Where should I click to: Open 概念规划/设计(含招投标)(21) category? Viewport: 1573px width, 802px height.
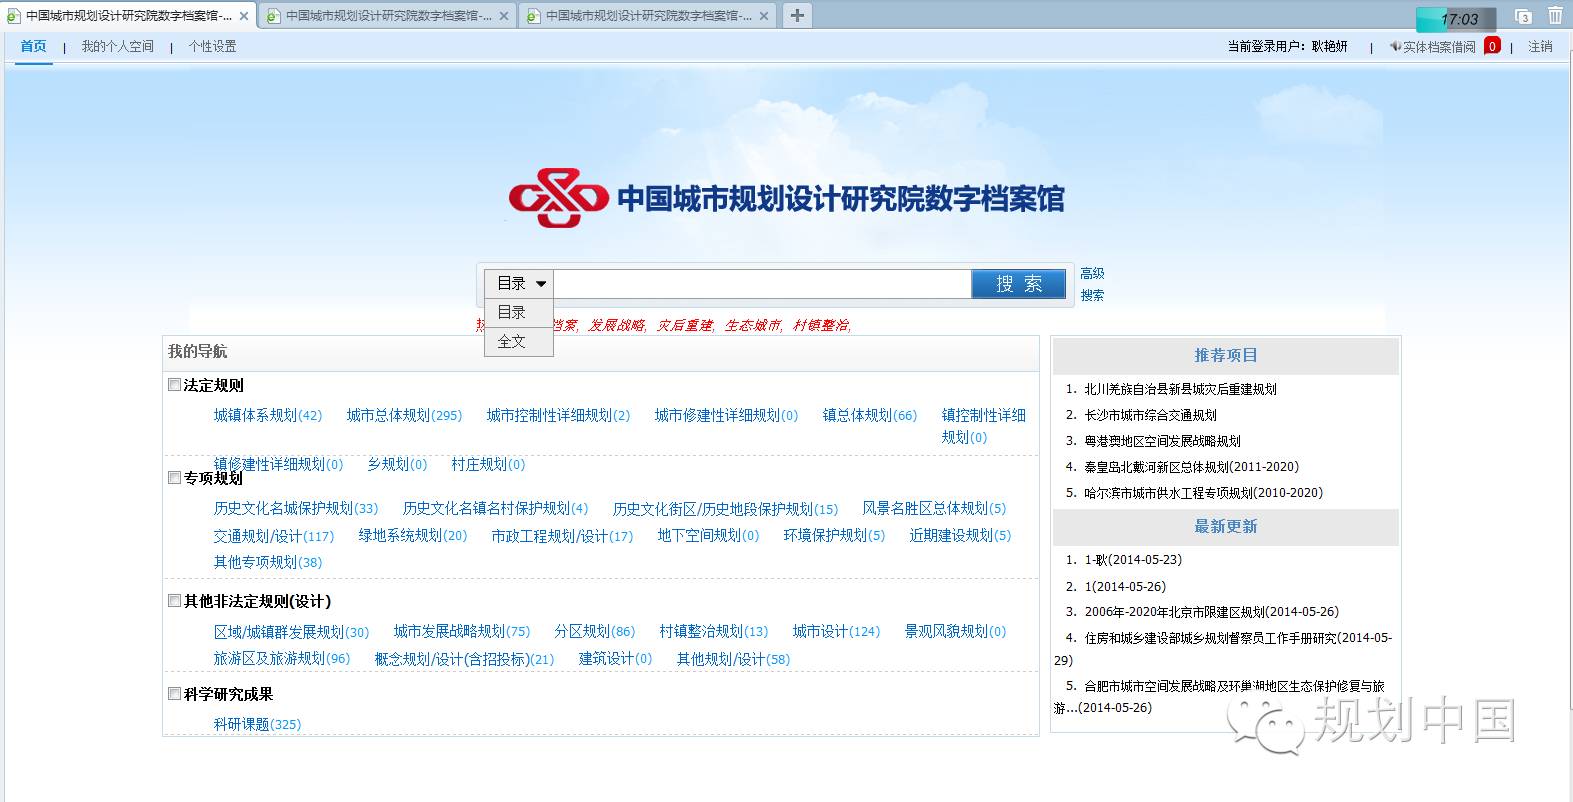pyautogui.click(x=464, y=659)
